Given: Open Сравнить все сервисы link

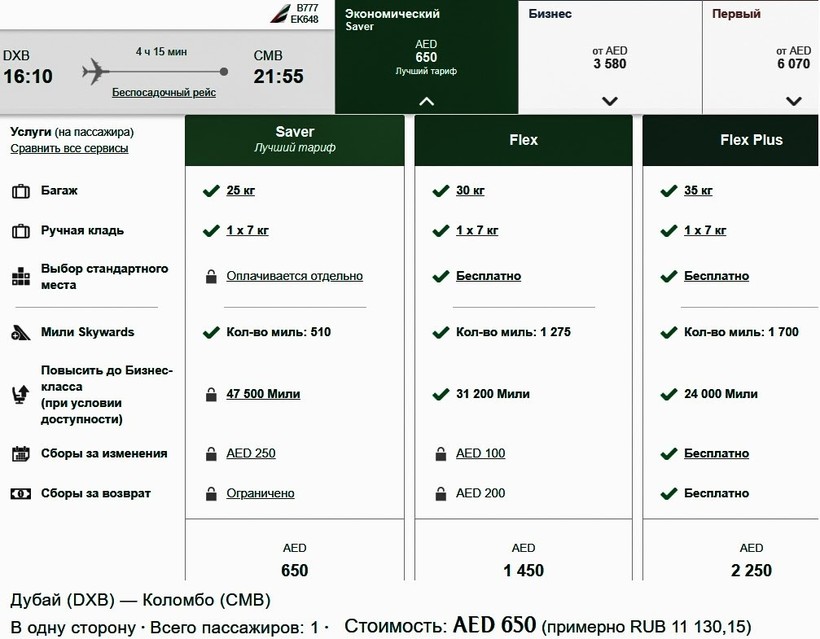Looking at the screenshot, I should click(x=69, y=149).
